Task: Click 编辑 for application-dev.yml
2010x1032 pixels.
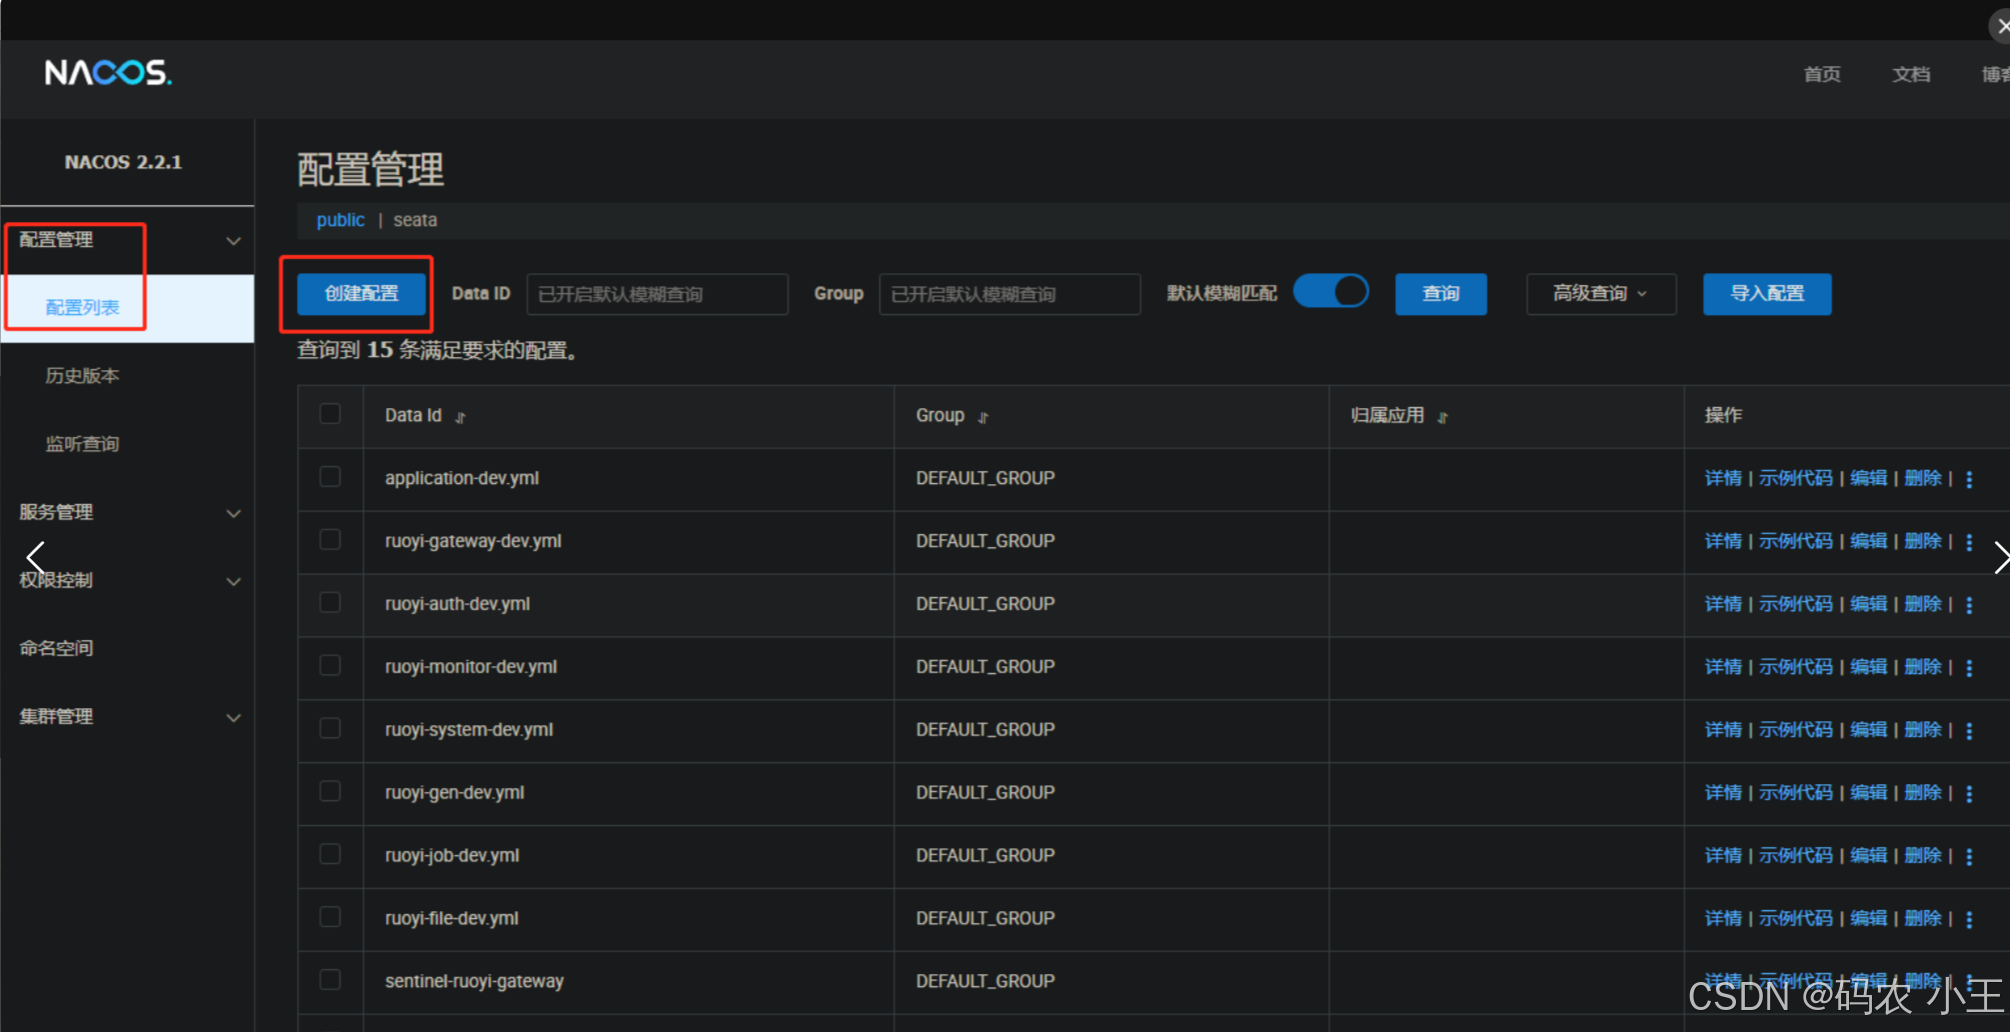Action: 1868,479
